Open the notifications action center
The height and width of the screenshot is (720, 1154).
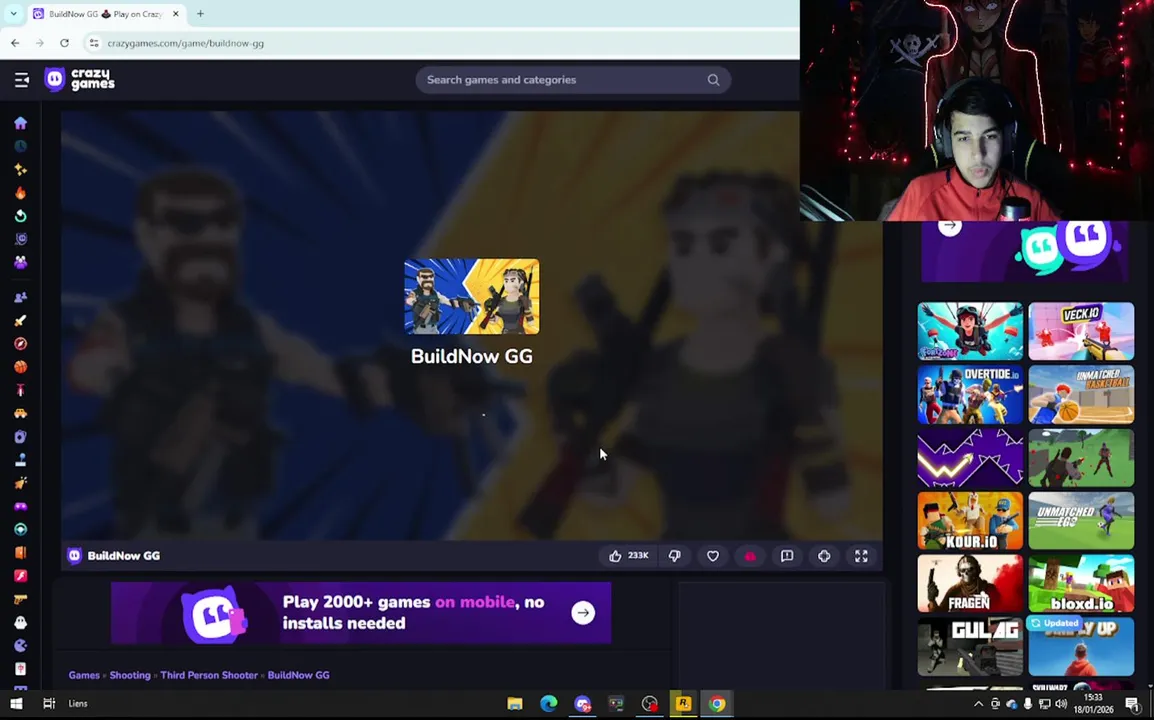coord(1133,704)
